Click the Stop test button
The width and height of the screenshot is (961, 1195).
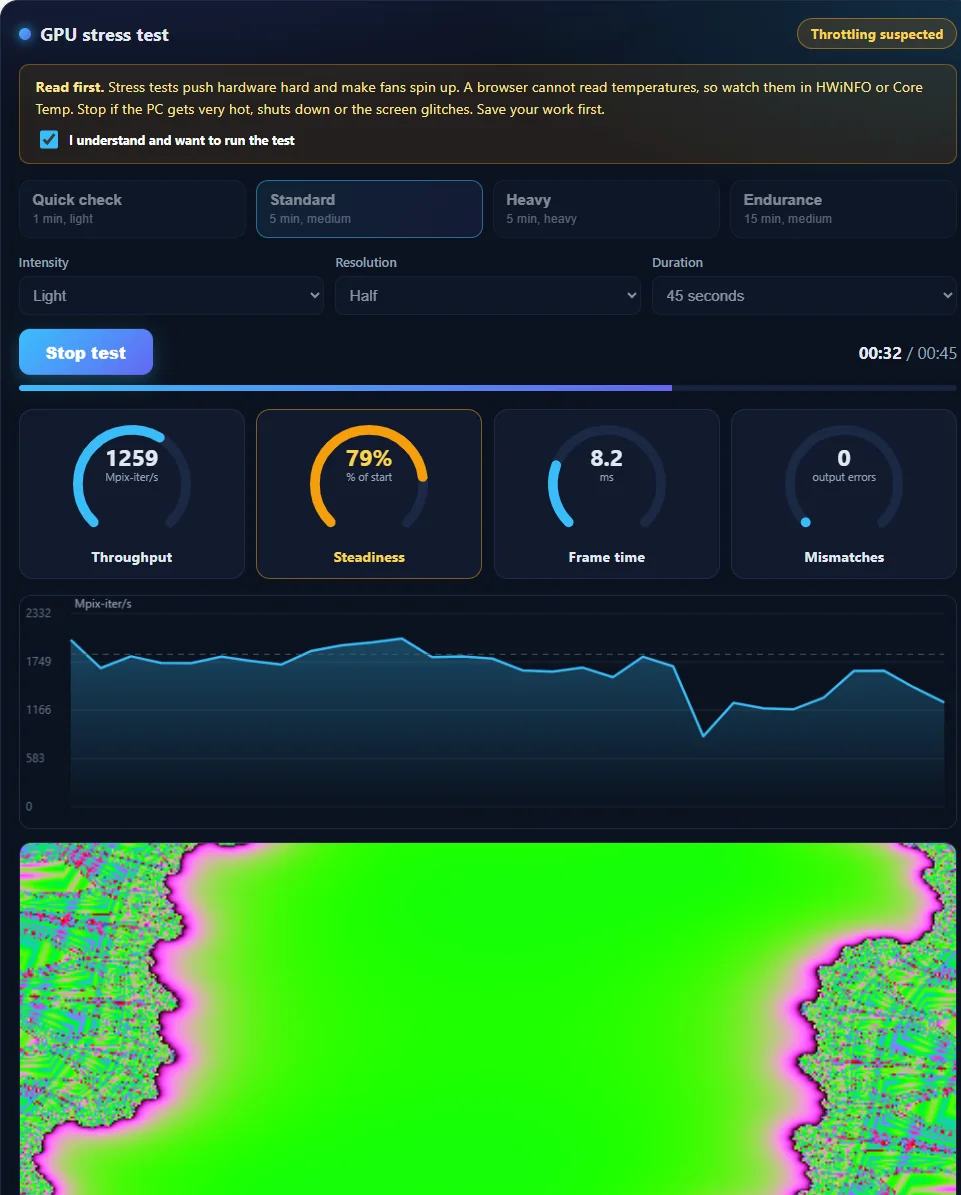86,352
